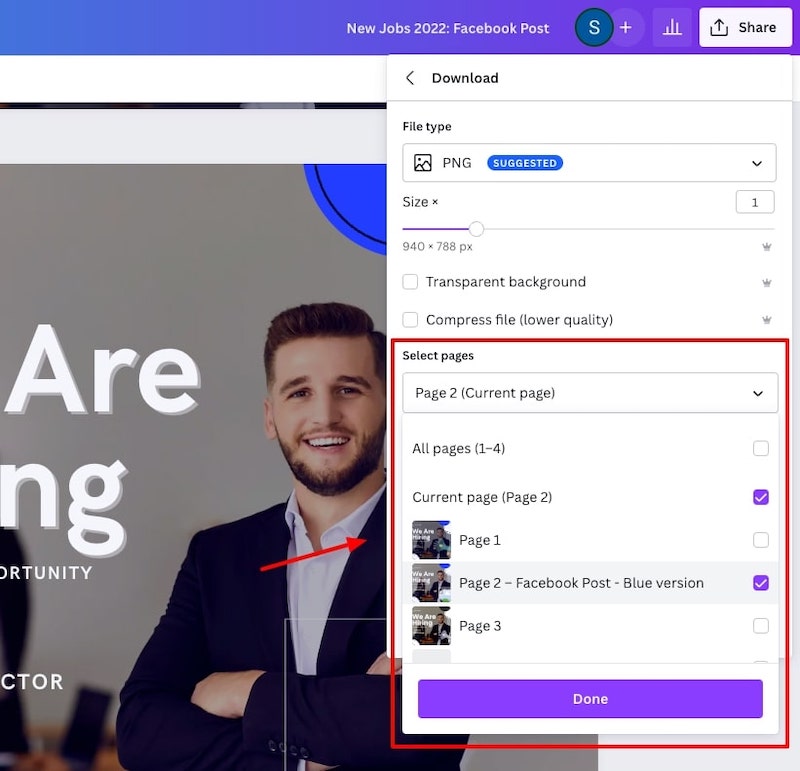
Task: Open the analytics bar chart icon
Action: (672, 28)
